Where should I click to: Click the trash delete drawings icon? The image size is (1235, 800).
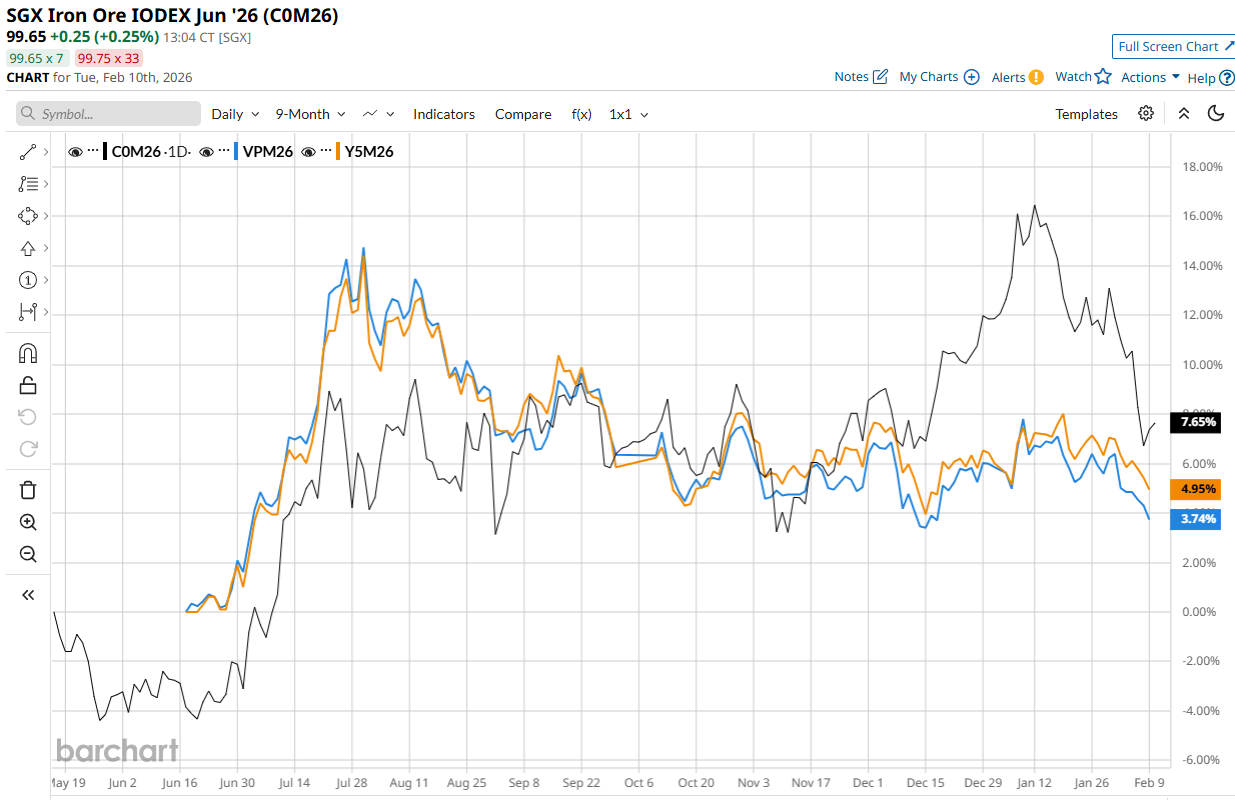tap(28, 489)
